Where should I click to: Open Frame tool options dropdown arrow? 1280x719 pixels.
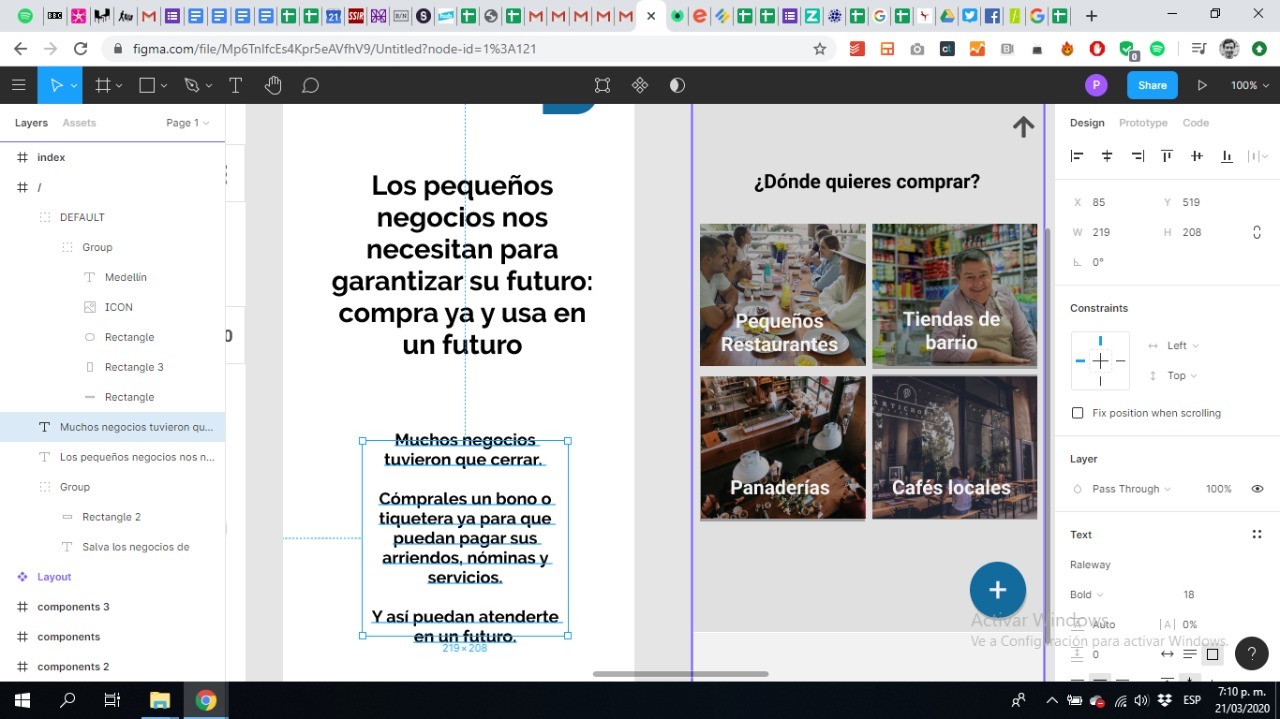click(119, 86)
